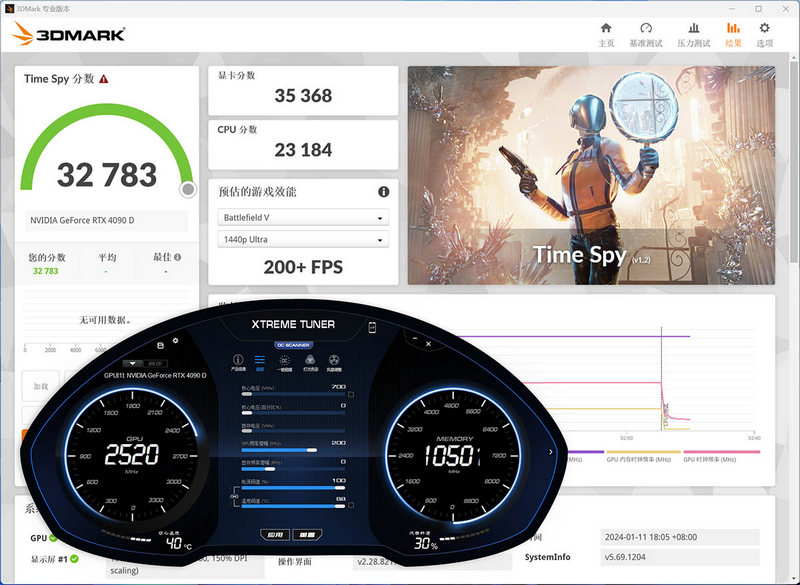Open 压力测试 stress tests via its chart icon
The height and width of the screenshot is (585, 800).
point(694,30)
